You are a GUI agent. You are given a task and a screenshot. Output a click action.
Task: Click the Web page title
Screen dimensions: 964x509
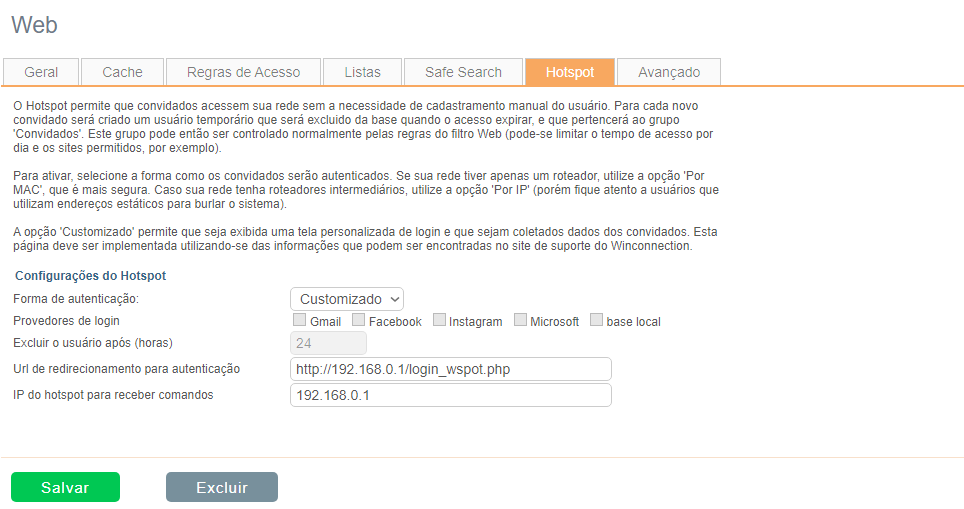pyautogui.click(x=35, y=24)
